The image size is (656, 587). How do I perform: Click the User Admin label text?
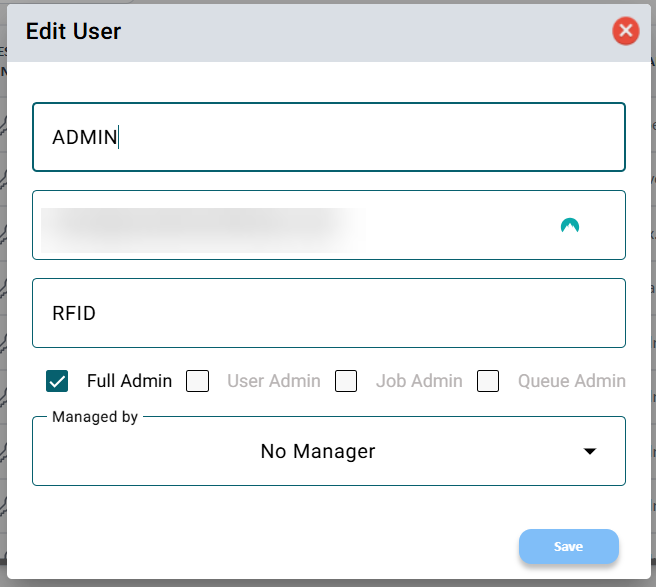[x=273, y=381]
